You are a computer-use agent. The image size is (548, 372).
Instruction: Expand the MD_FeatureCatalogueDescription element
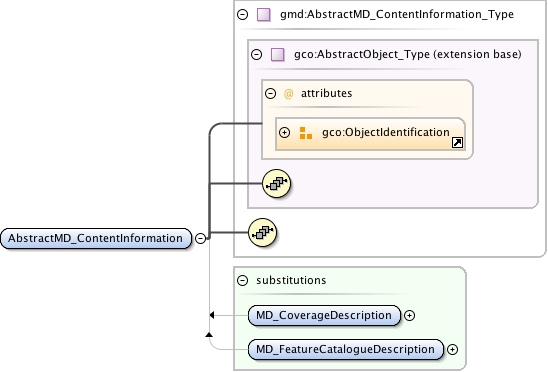click(453, 349)
